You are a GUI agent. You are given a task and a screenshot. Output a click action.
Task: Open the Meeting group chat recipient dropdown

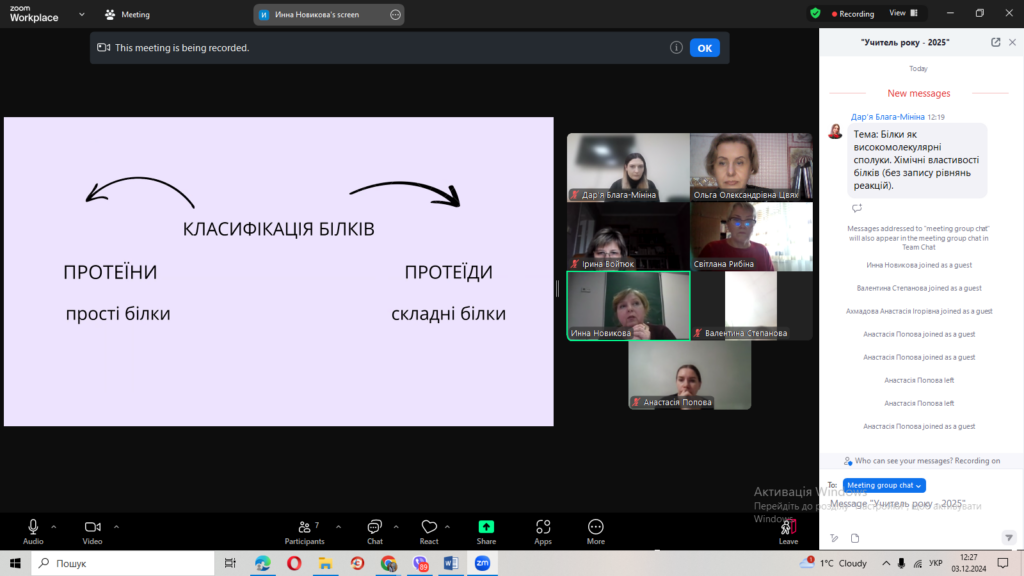[x=884, y=485]
